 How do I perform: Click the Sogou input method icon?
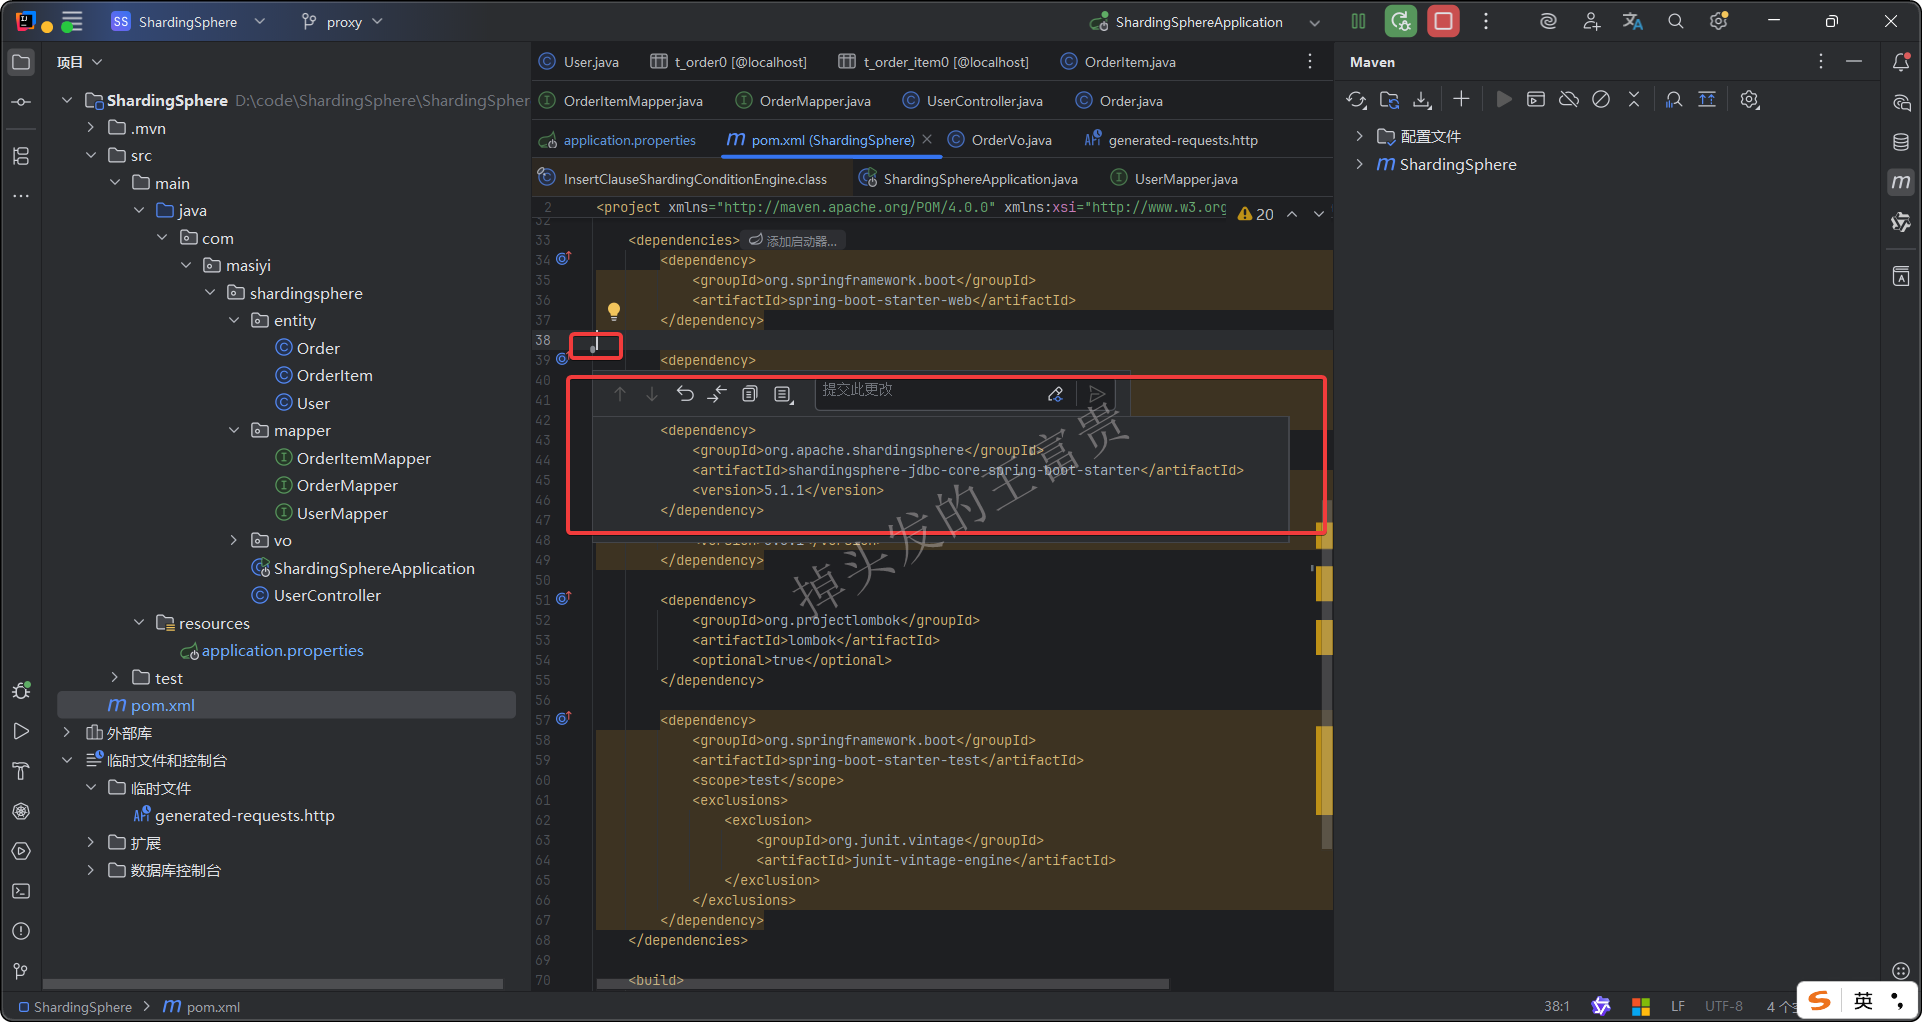(x=1820, y=1000)
